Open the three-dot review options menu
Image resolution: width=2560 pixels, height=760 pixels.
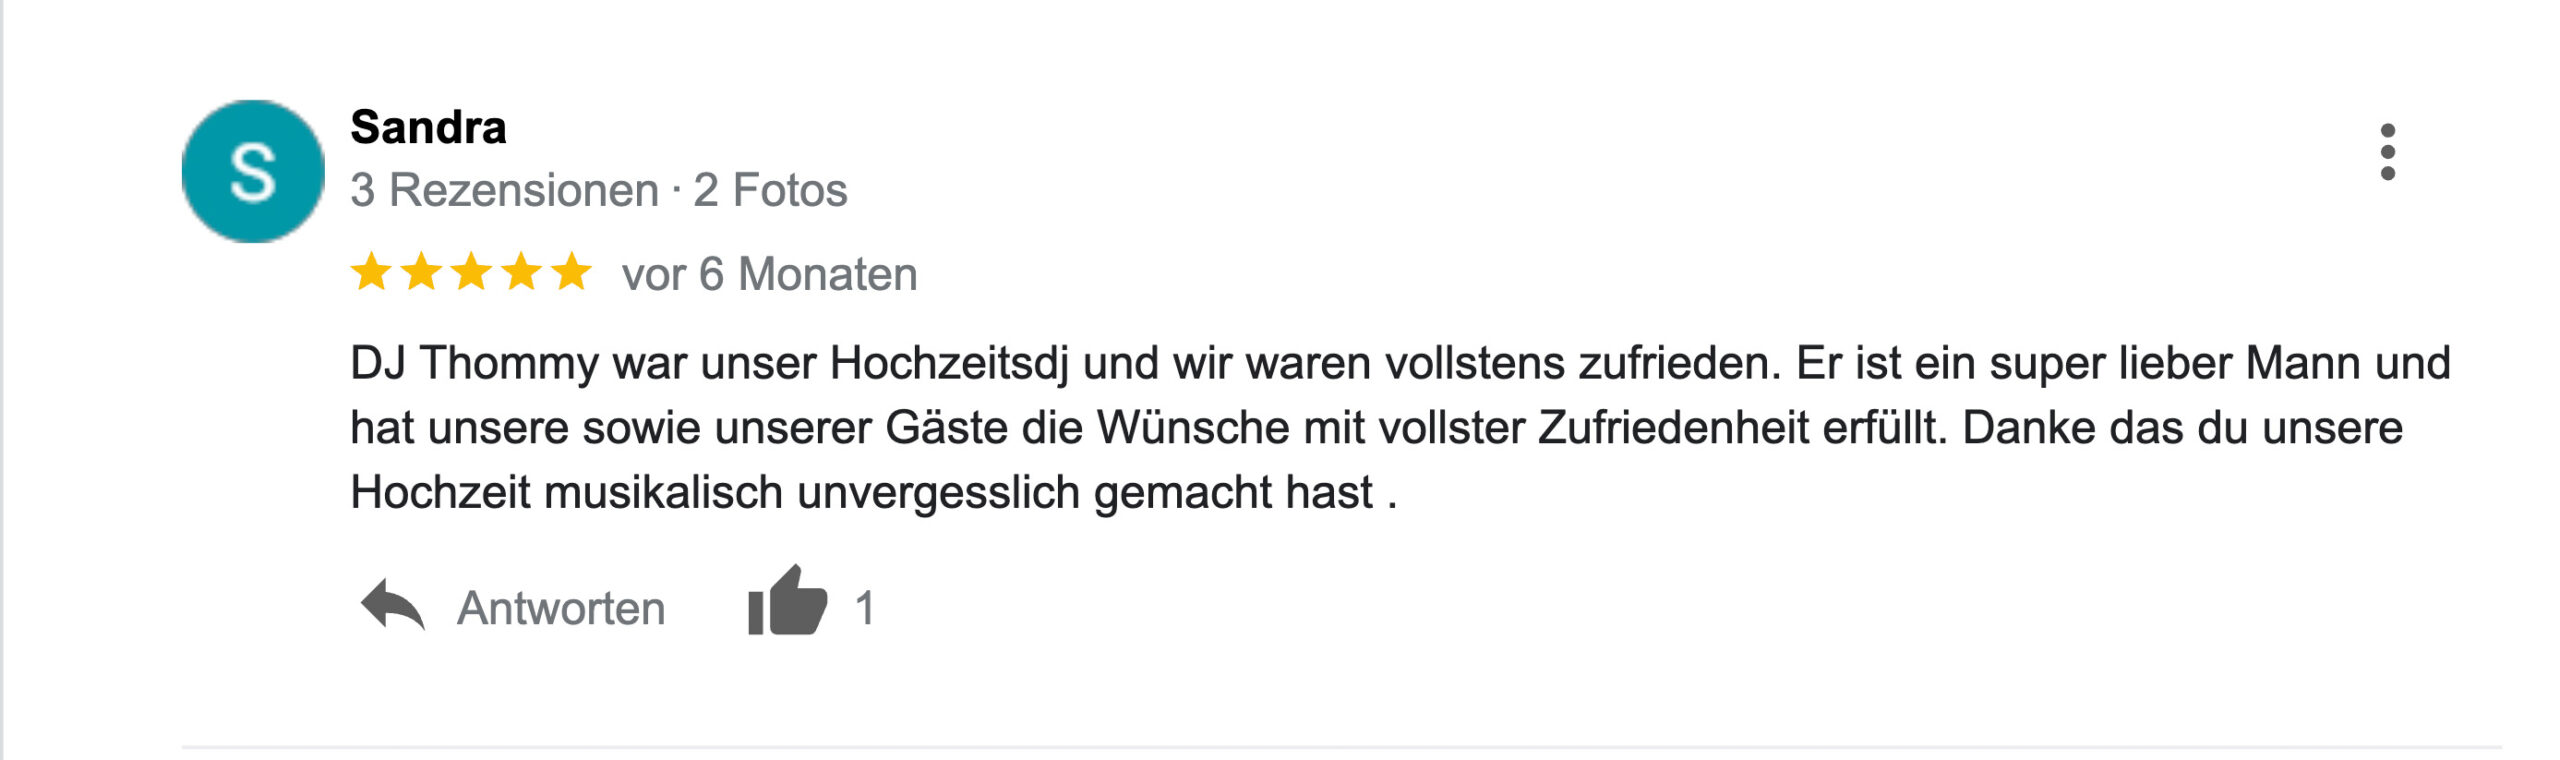tap(2387, 152)
